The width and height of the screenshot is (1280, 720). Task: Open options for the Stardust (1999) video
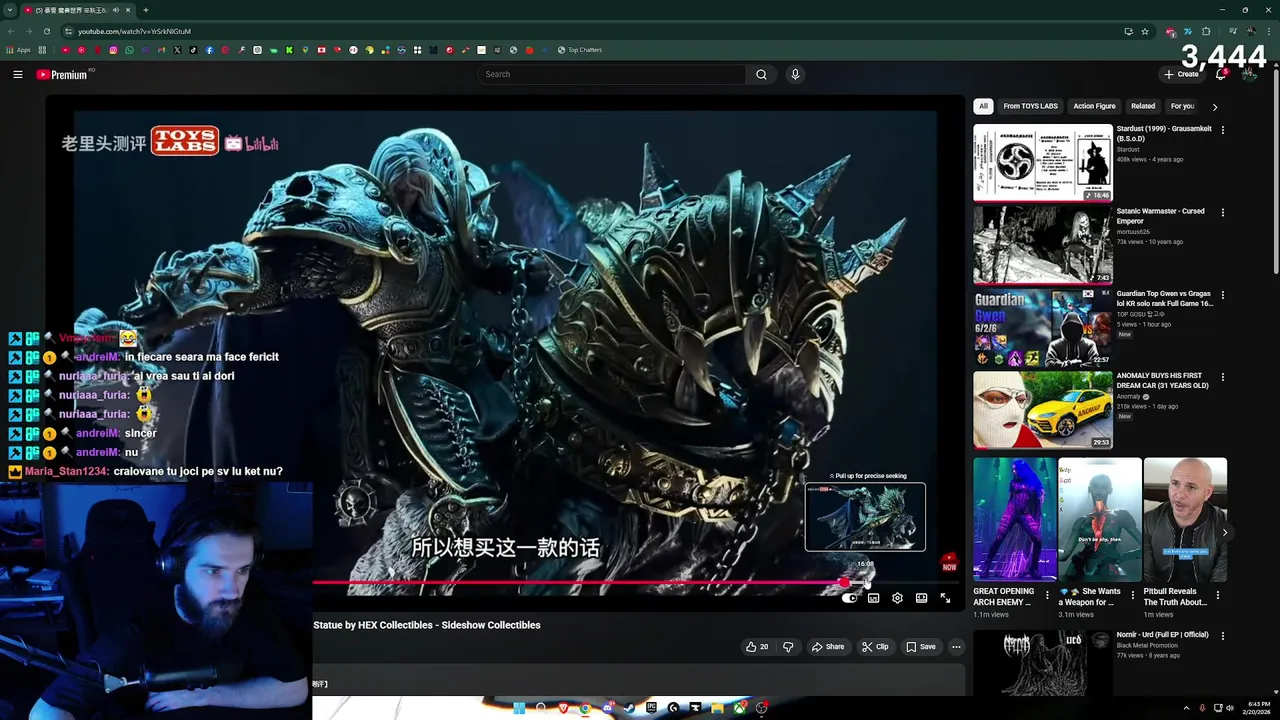point(1222,130)
